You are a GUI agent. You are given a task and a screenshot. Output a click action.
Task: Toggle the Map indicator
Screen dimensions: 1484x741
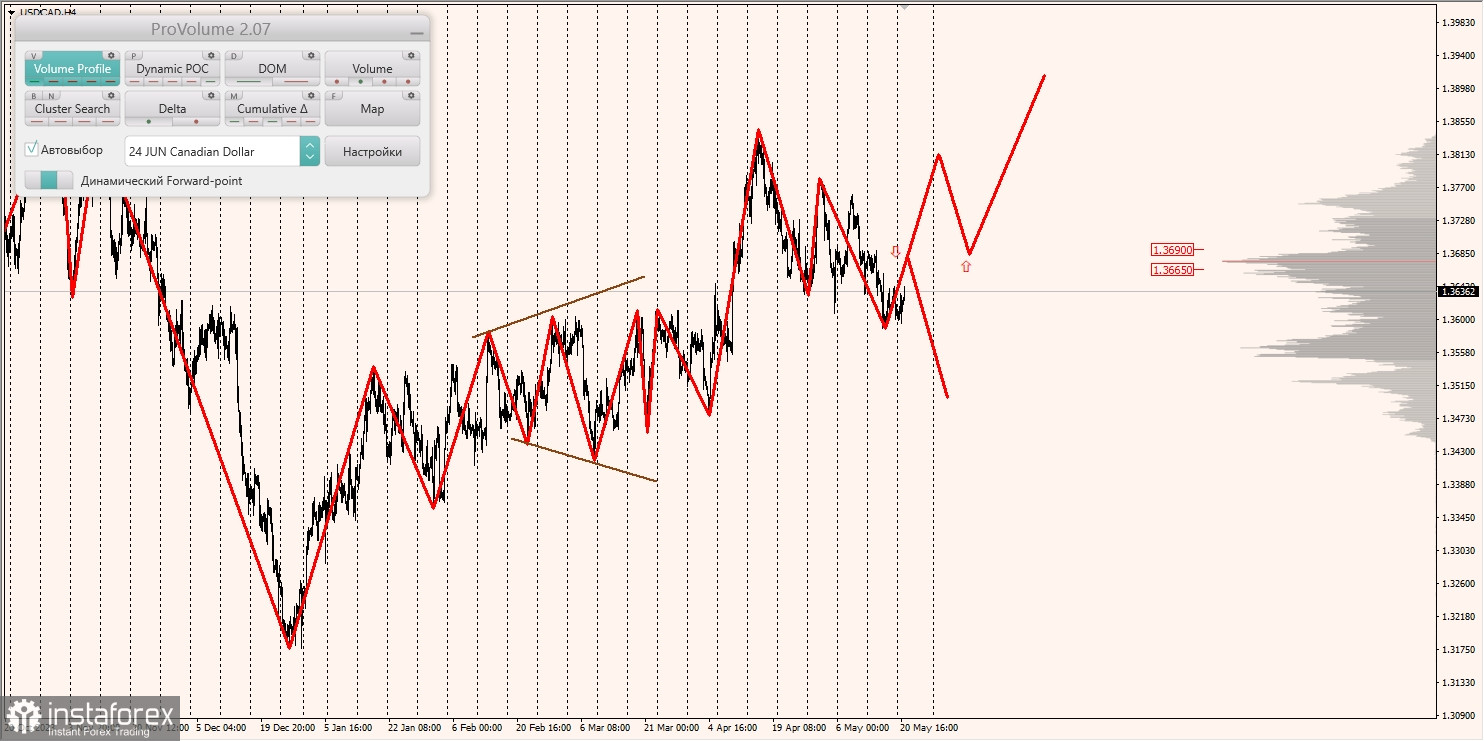click(372, 109)
